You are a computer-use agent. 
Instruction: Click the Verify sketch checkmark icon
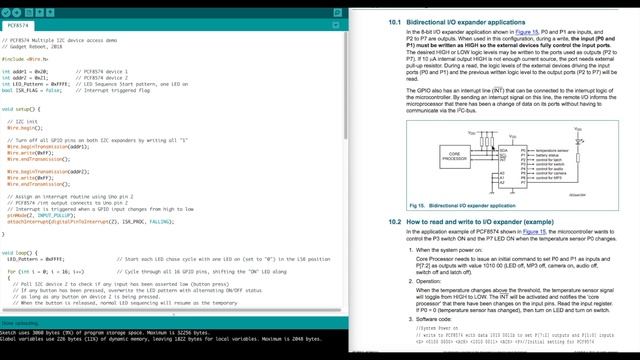(6, 13)
